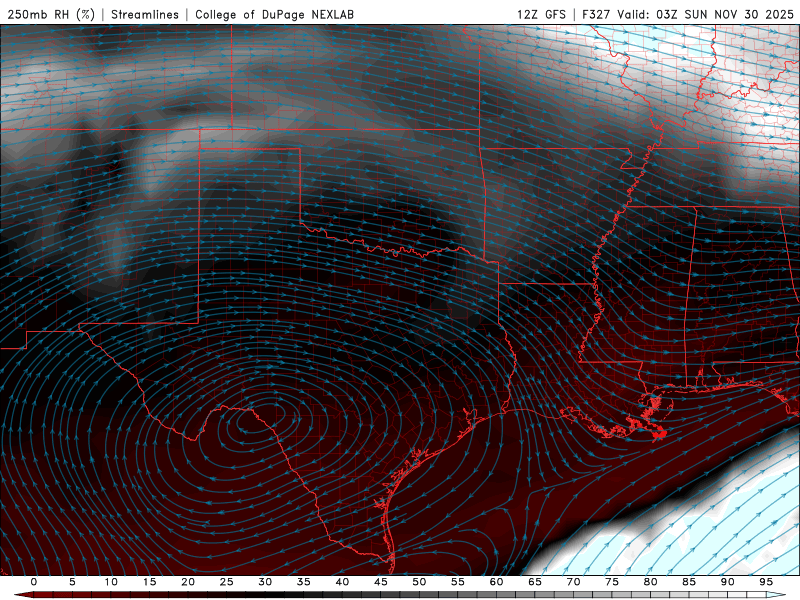Select the single-digit "5" color scale label
The width and height of the screenshot is (800, 600).
click(x=72, y=582)
